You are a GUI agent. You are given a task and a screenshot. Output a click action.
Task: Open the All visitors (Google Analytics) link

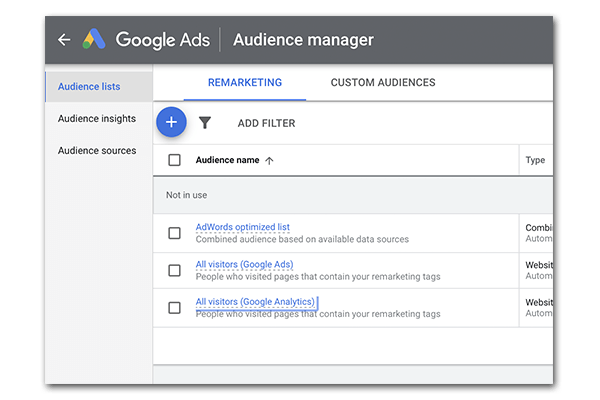pyautogui.click(x=255, y=302)
